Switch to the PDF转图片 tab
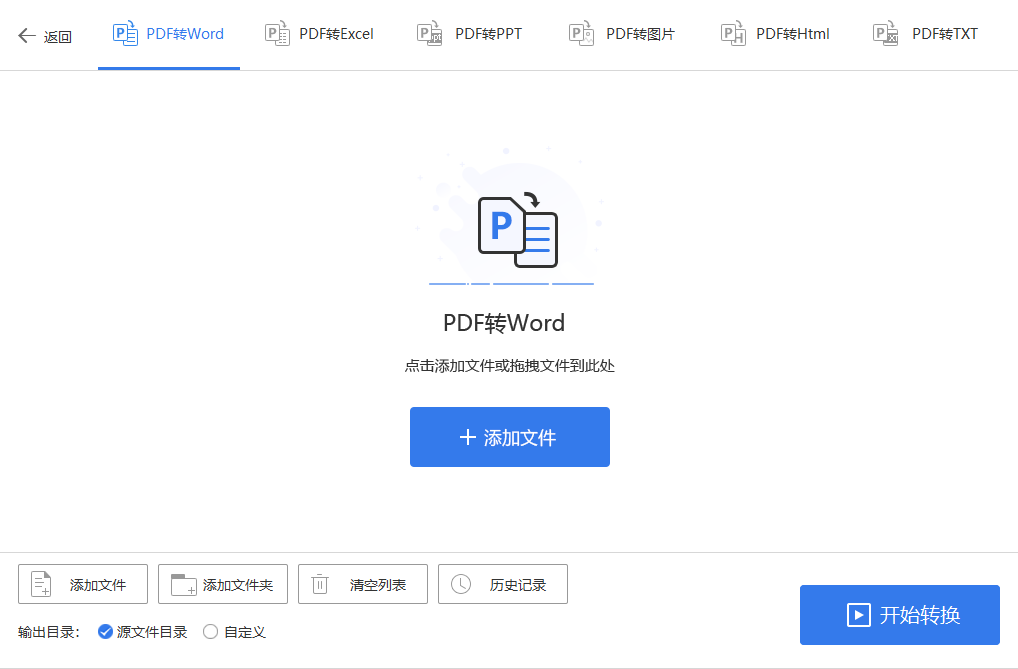 [622, 34]
